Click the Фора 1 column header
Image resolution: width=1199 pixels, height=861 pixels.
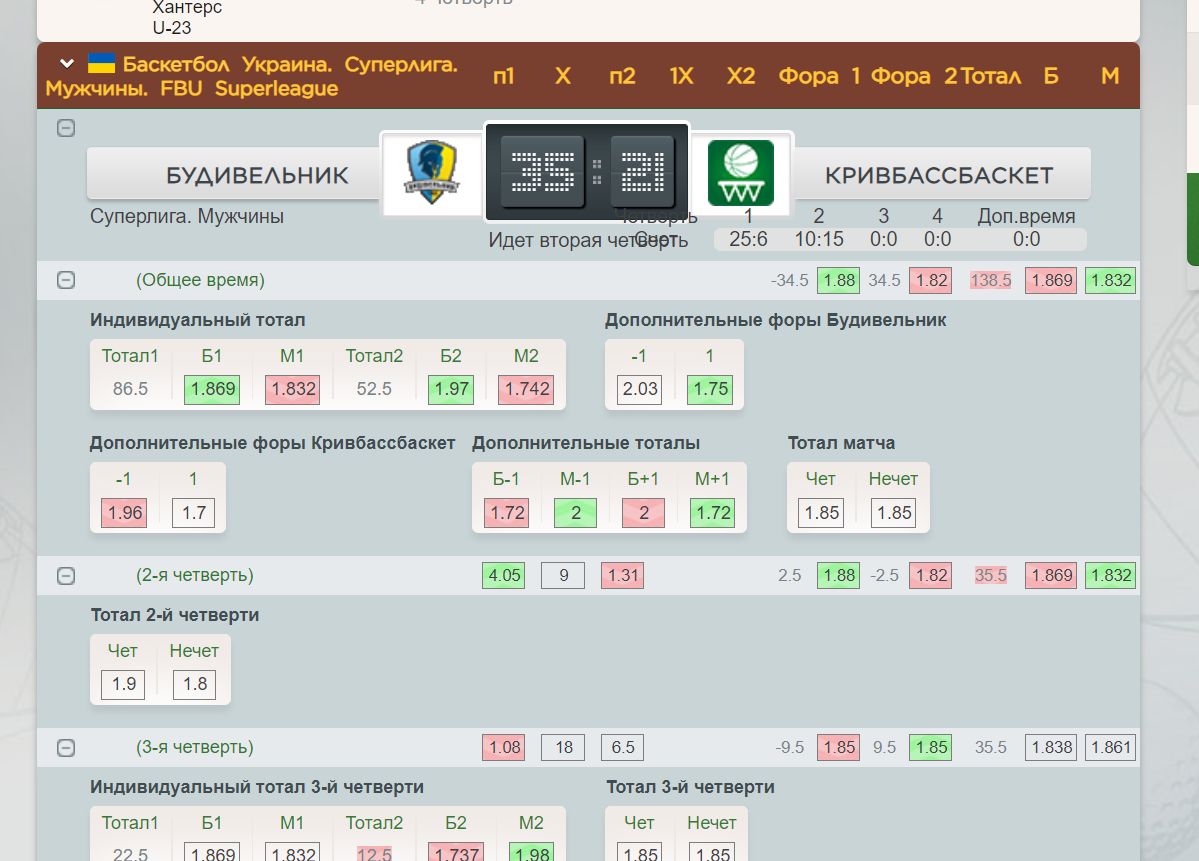pos(820,76)
